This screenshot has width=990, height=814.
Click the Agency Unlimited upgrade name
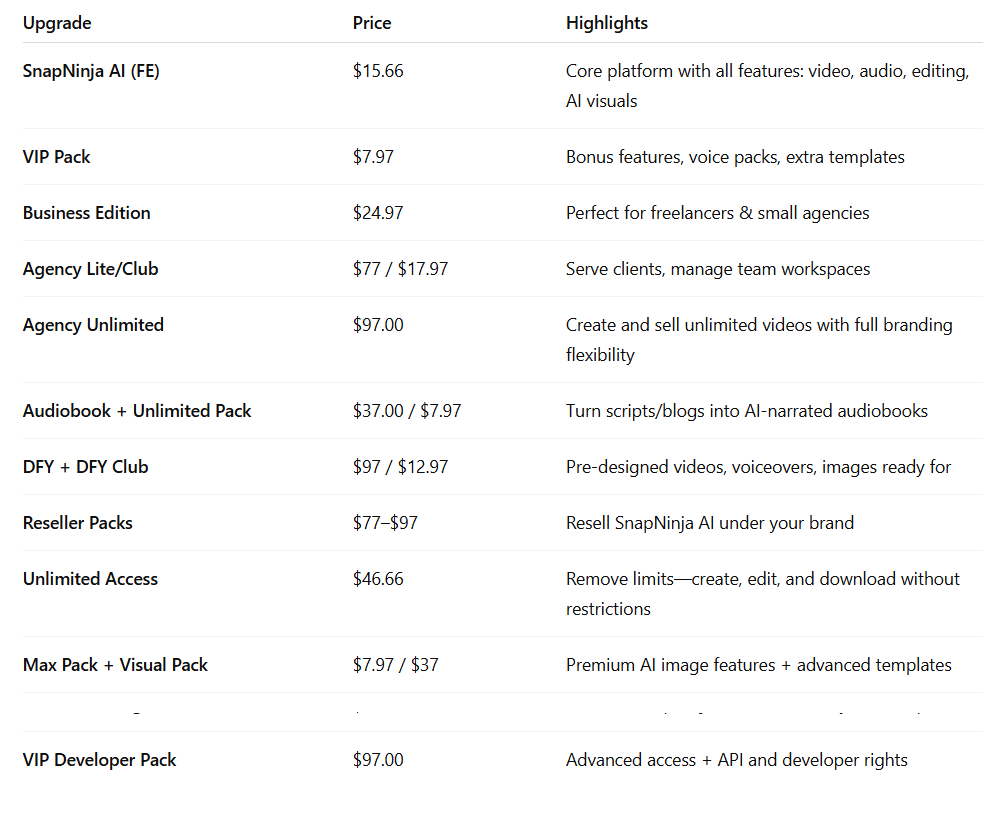(x=93, y=325)
